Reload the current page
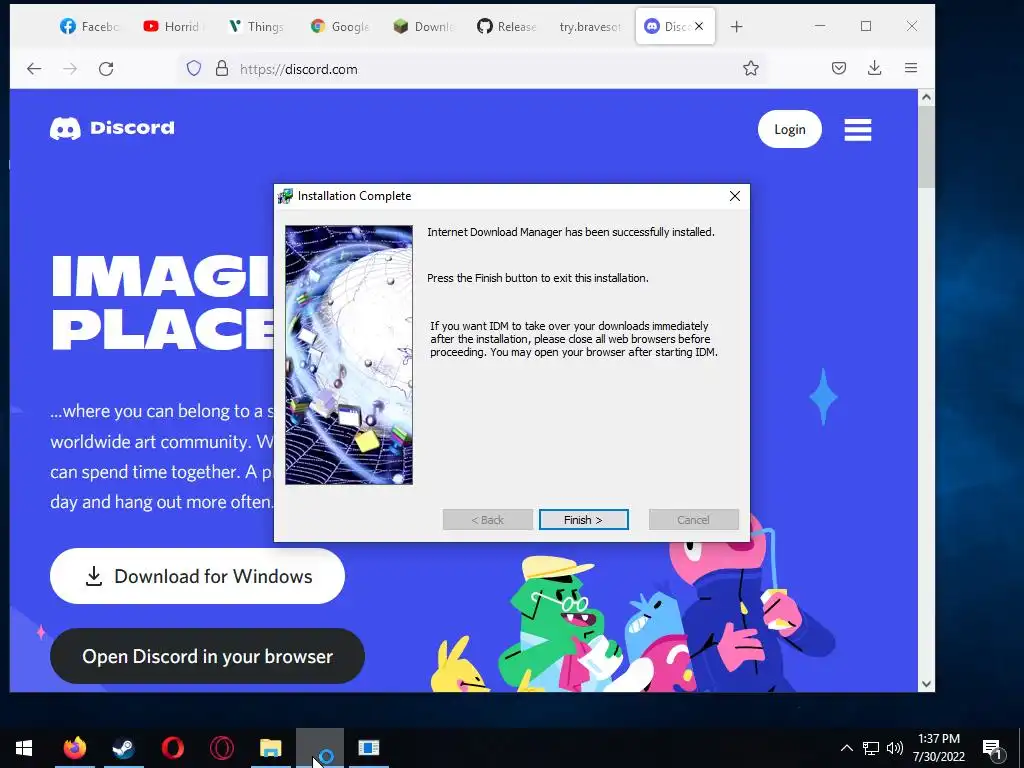 click(x=106, y=69)
